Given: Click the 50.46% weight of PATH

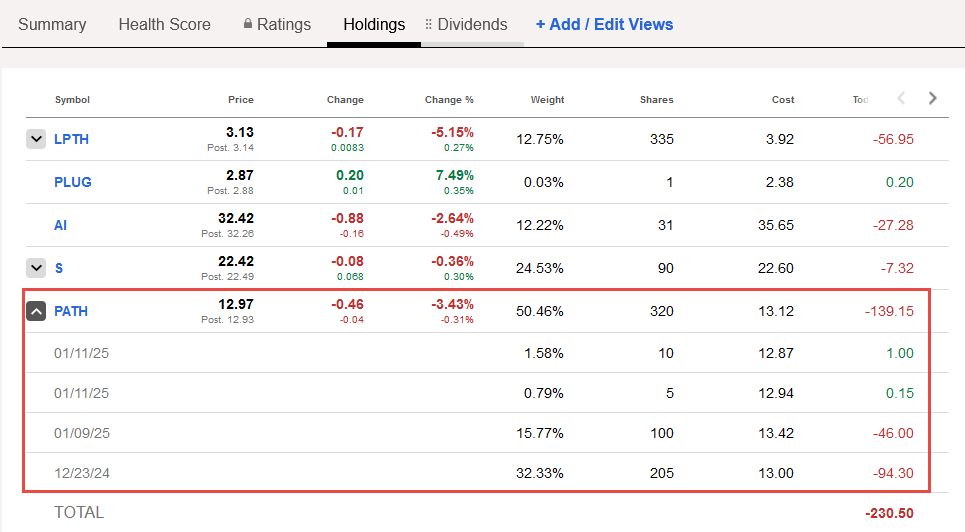Looking at the screenshot, I should click(x=540, y=312).
